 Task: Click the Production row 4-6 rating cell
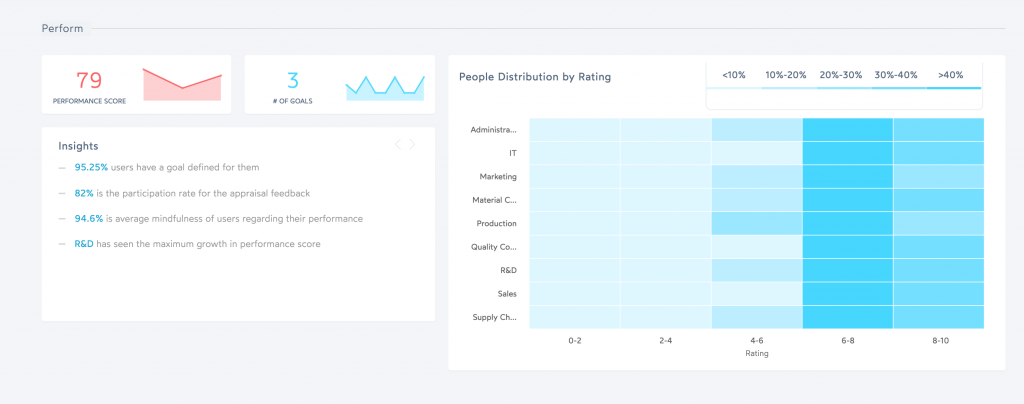757,223
